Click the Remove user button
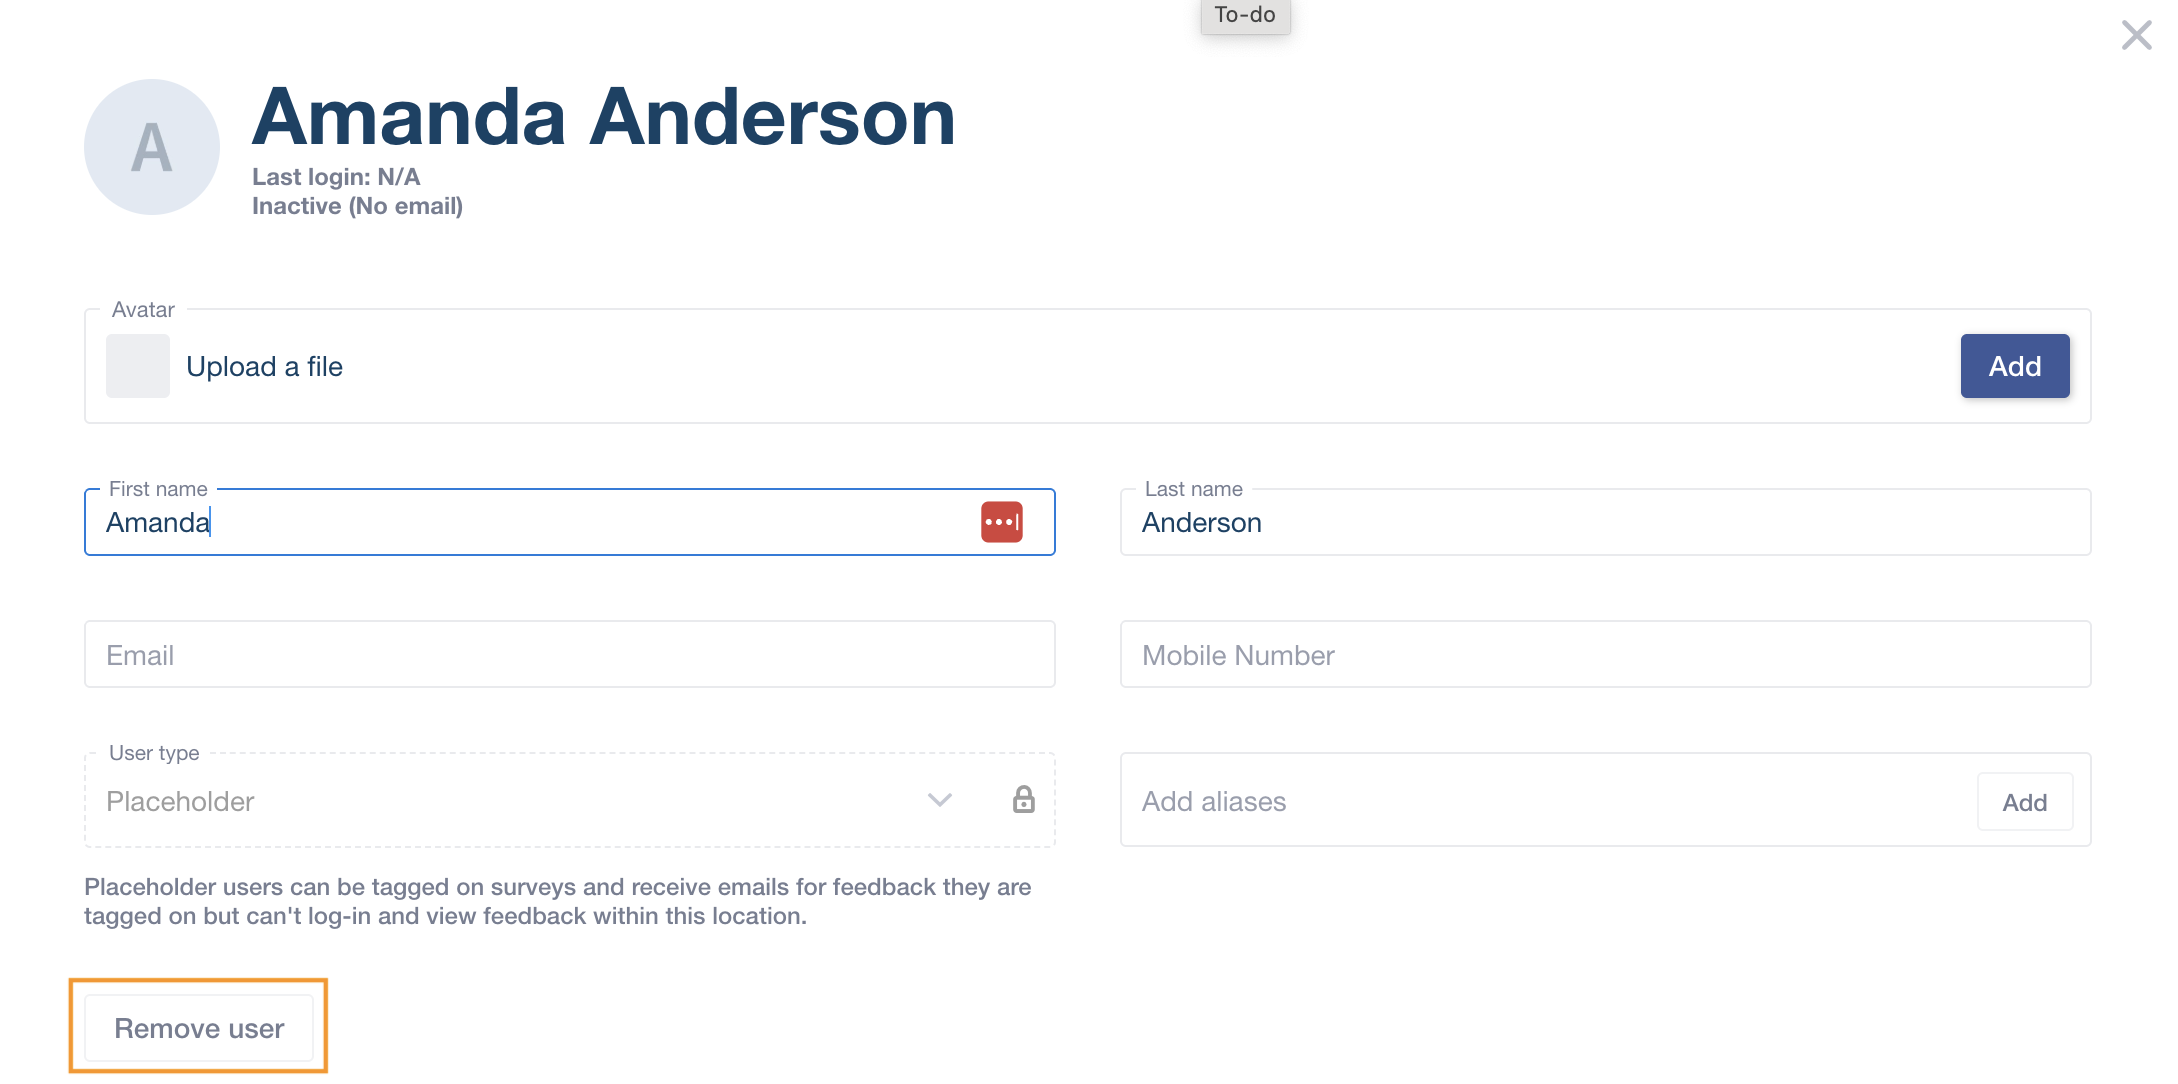 (x=199, y=1028)
